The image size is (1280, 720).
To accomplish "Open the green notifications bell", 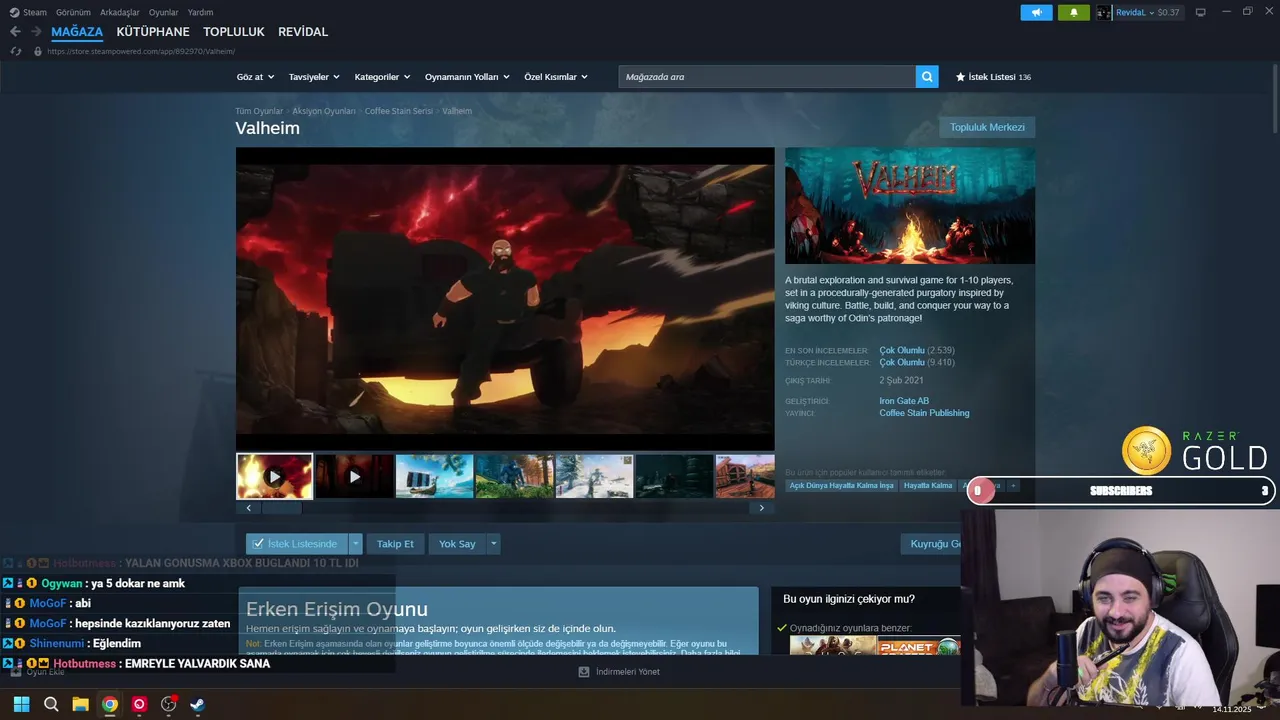I will coord(1074,12).
